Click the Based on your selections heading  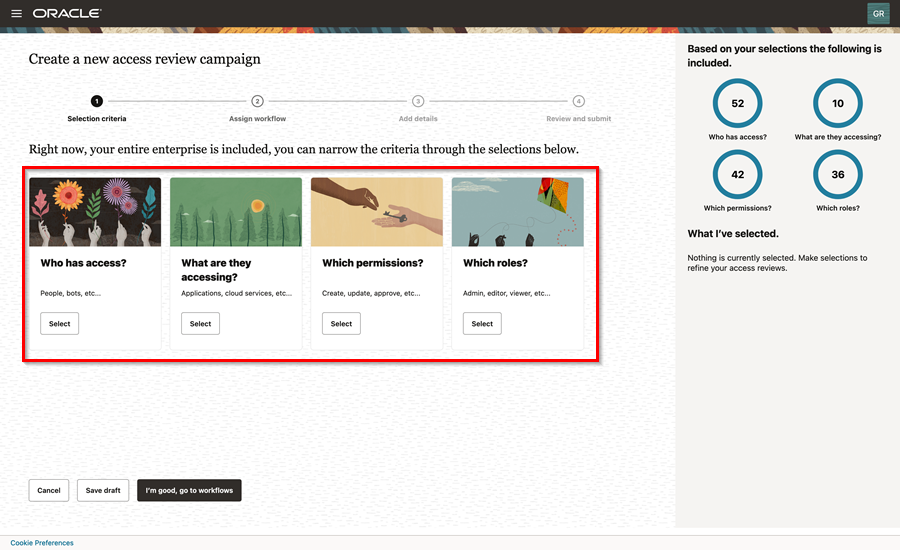click(x=785, y=56)
